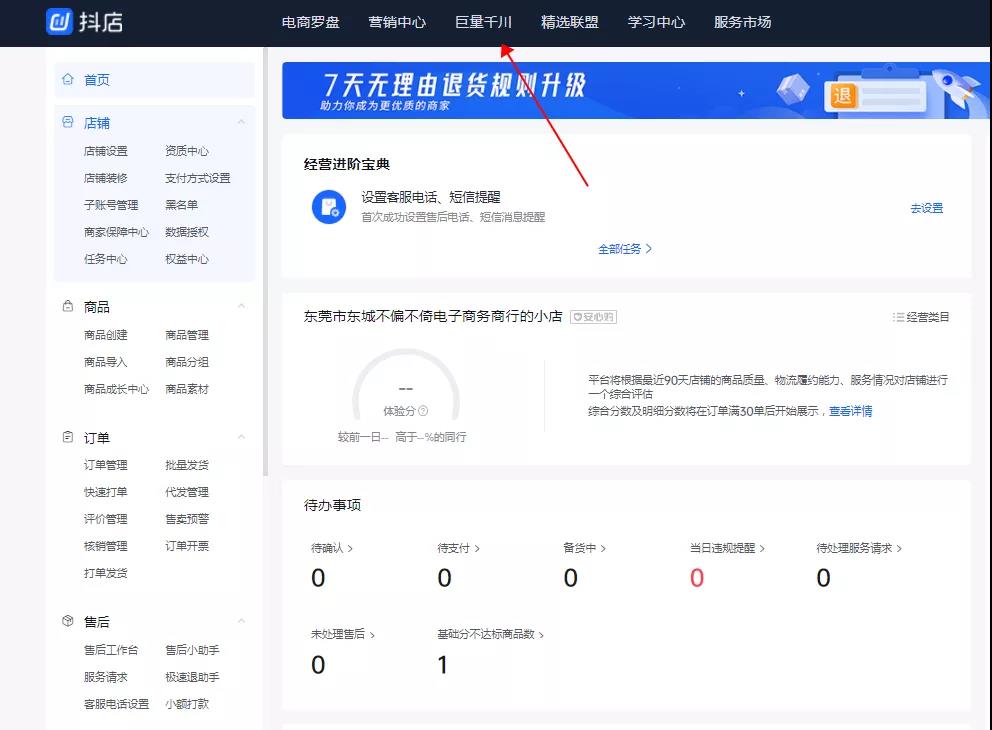Click the 体验分 question mark info icon
Screen dimensions: 992x730
pos(423,411)
